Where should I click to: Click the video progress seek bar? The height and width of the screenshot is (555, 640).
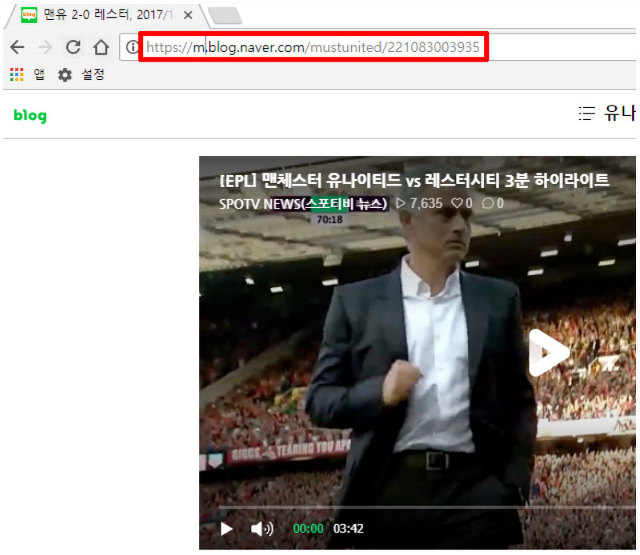[x=426, y=507]
